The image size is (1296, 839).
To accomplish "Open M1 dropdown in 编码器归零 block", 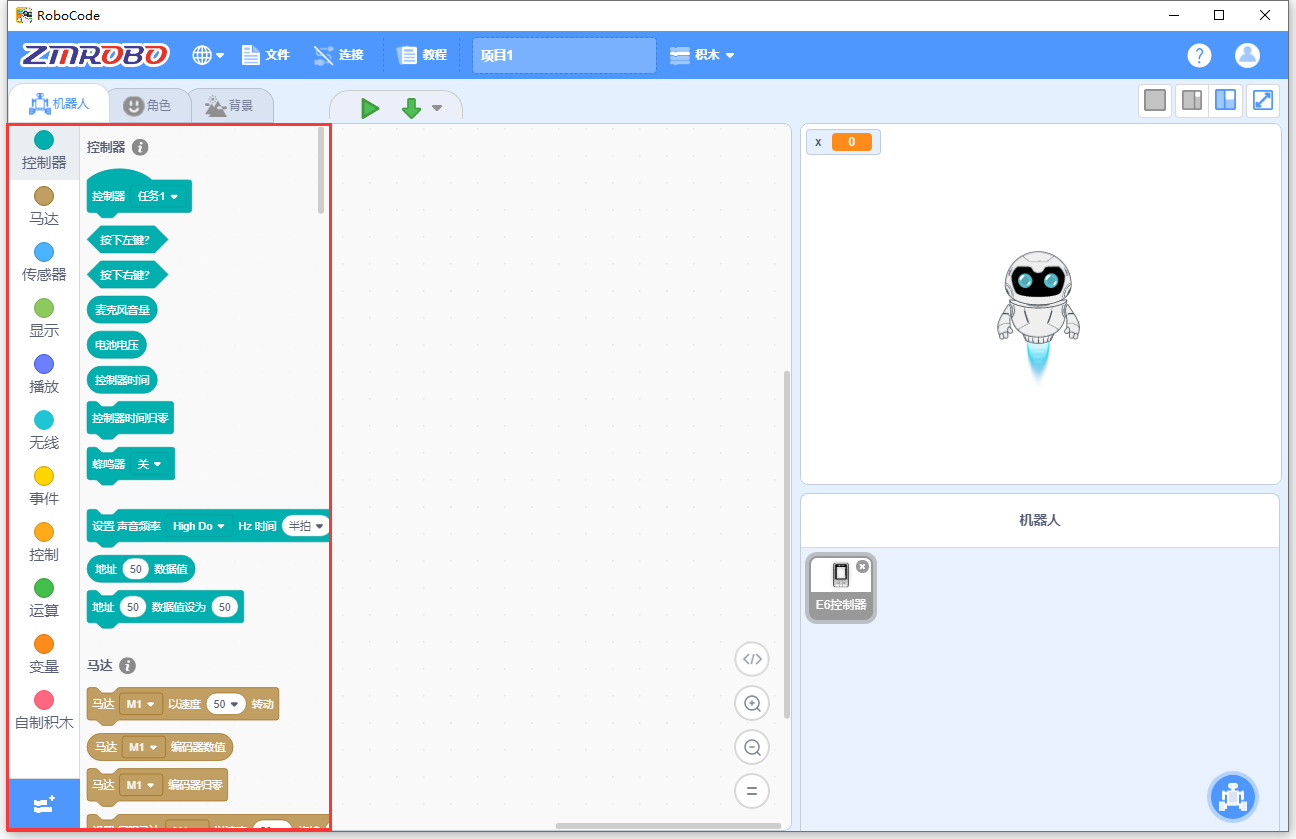I will pyautogui.click(x=140, y=786).
